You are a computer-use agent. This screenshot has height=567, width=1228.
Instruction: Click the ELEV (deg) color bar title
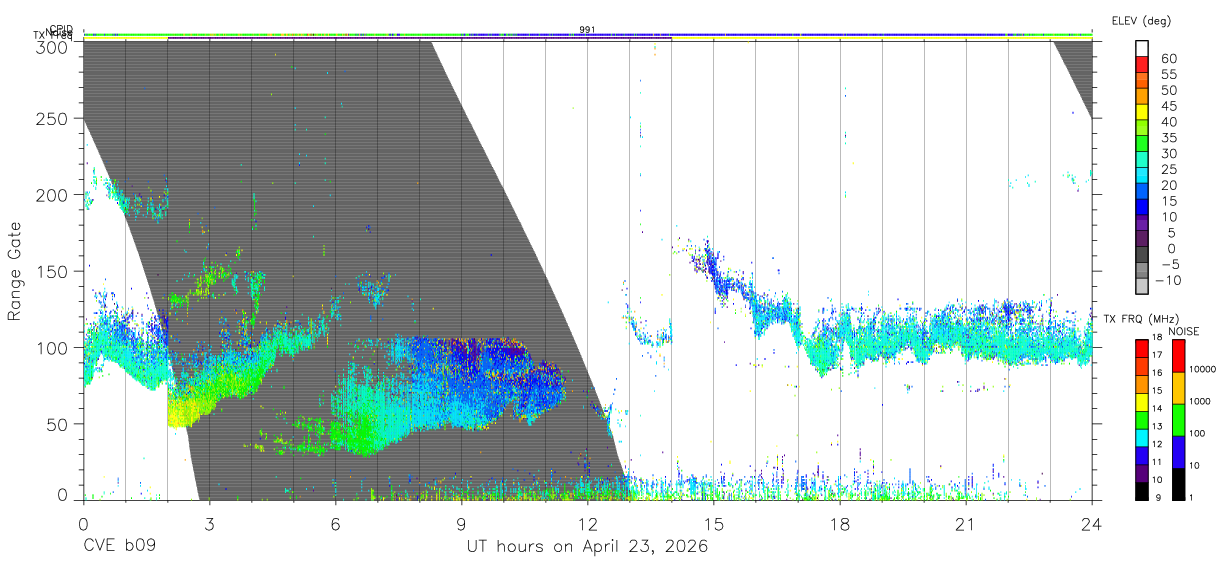tap(1141, 21)
